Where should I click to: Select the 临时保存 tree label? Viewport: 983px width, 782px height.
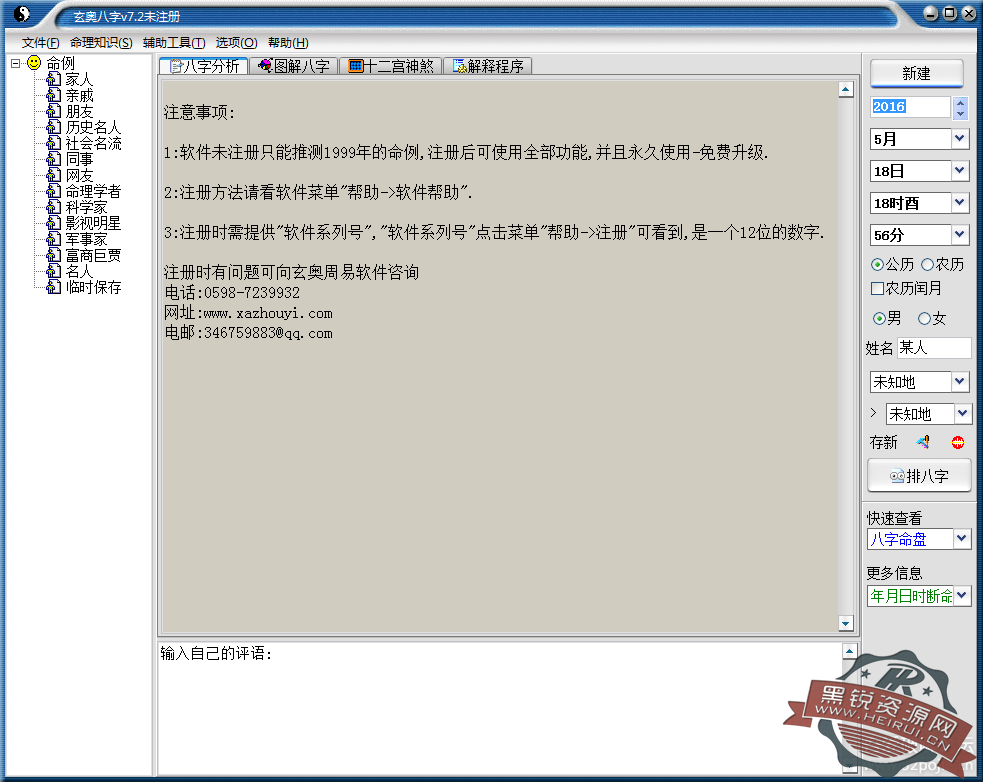(93, 287)
